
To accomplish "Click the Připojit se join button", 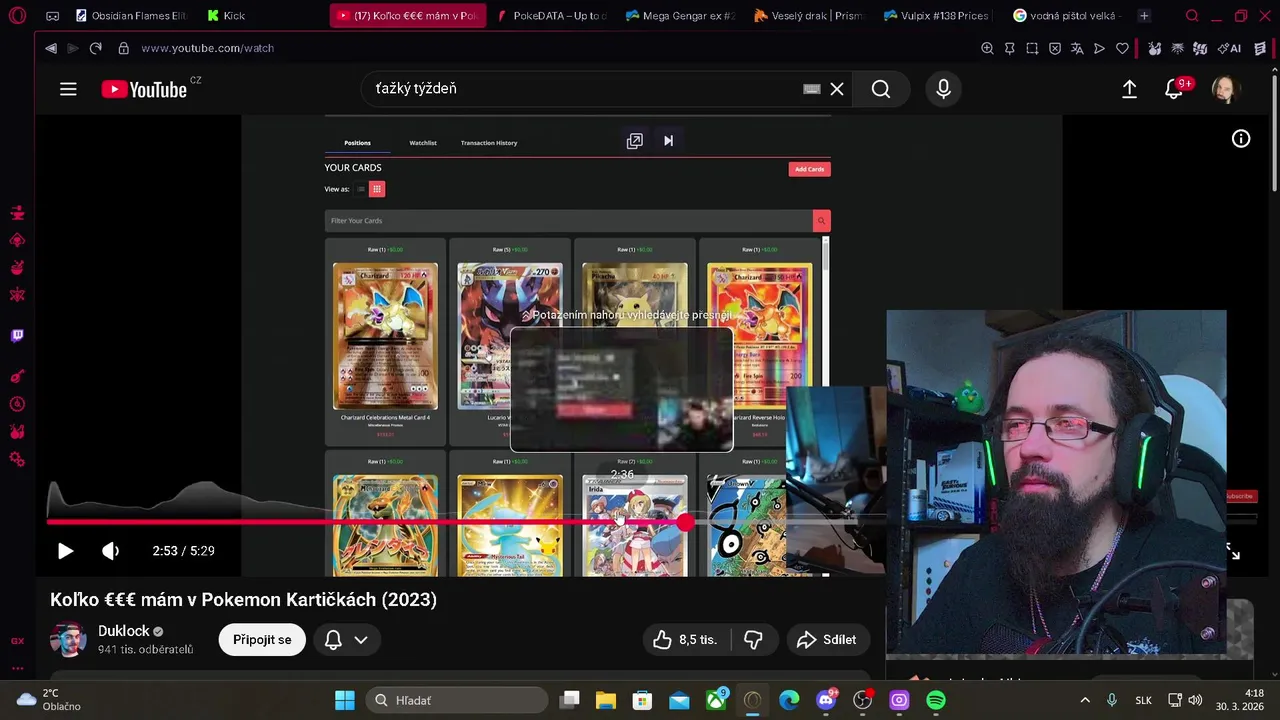I will 262,640.
